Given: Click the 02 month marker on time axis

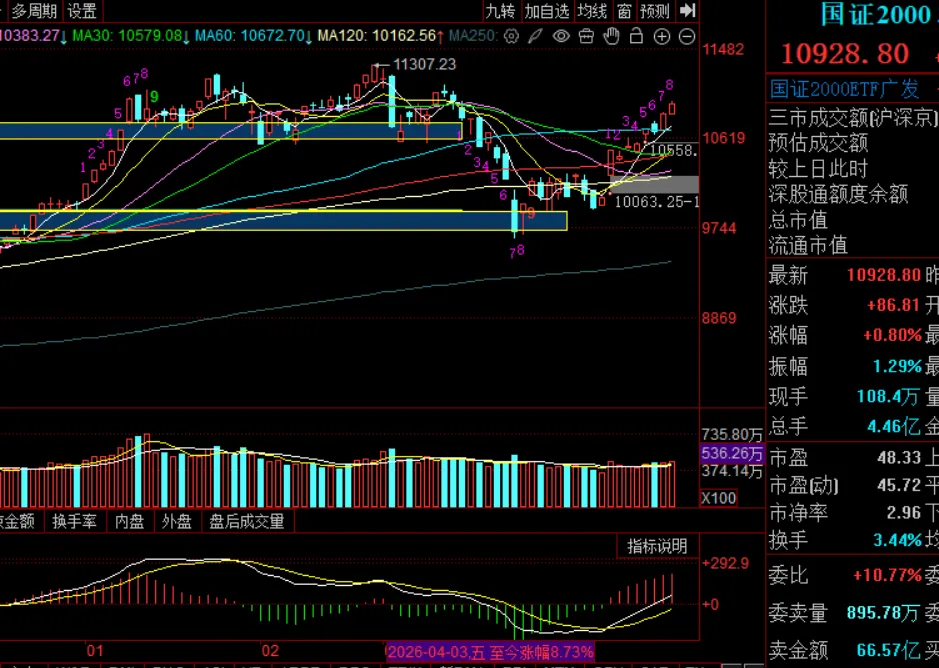Looking at the screenshot, I should [270, 651].
